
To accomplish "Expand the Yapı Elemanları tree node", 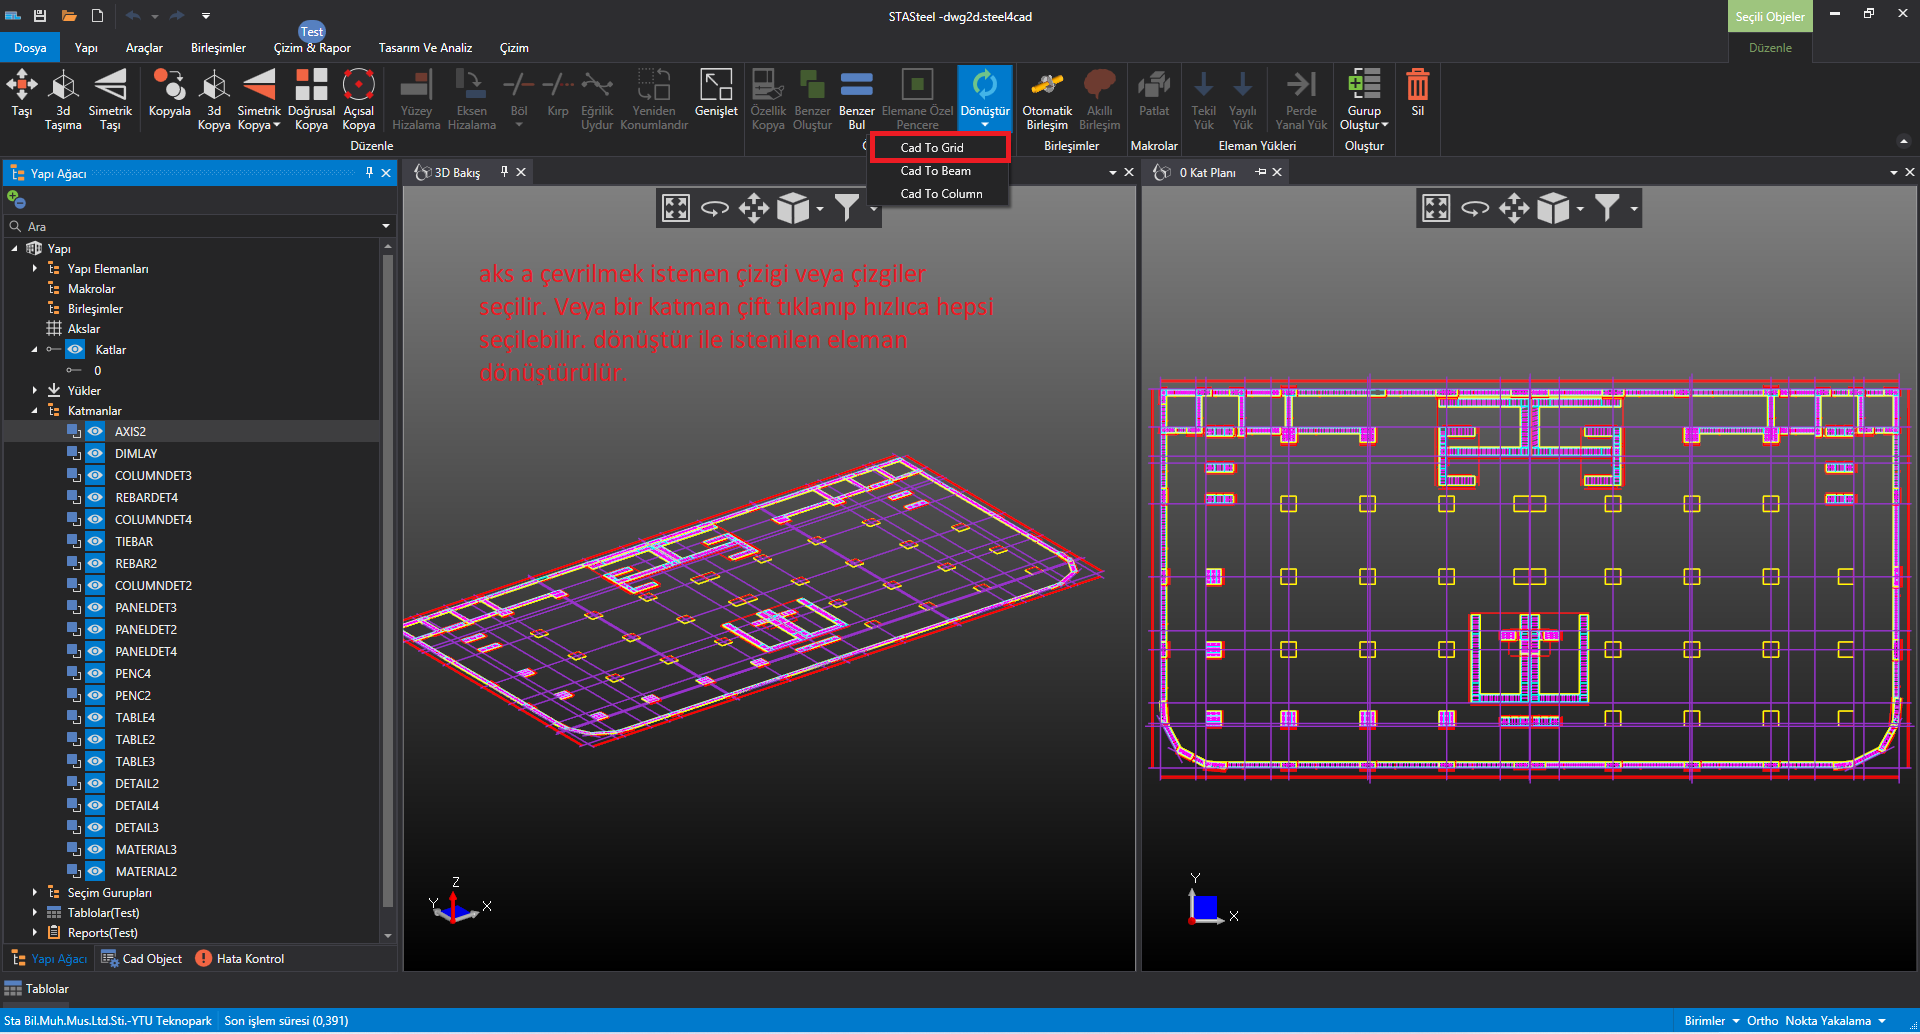I will point(35,269).
